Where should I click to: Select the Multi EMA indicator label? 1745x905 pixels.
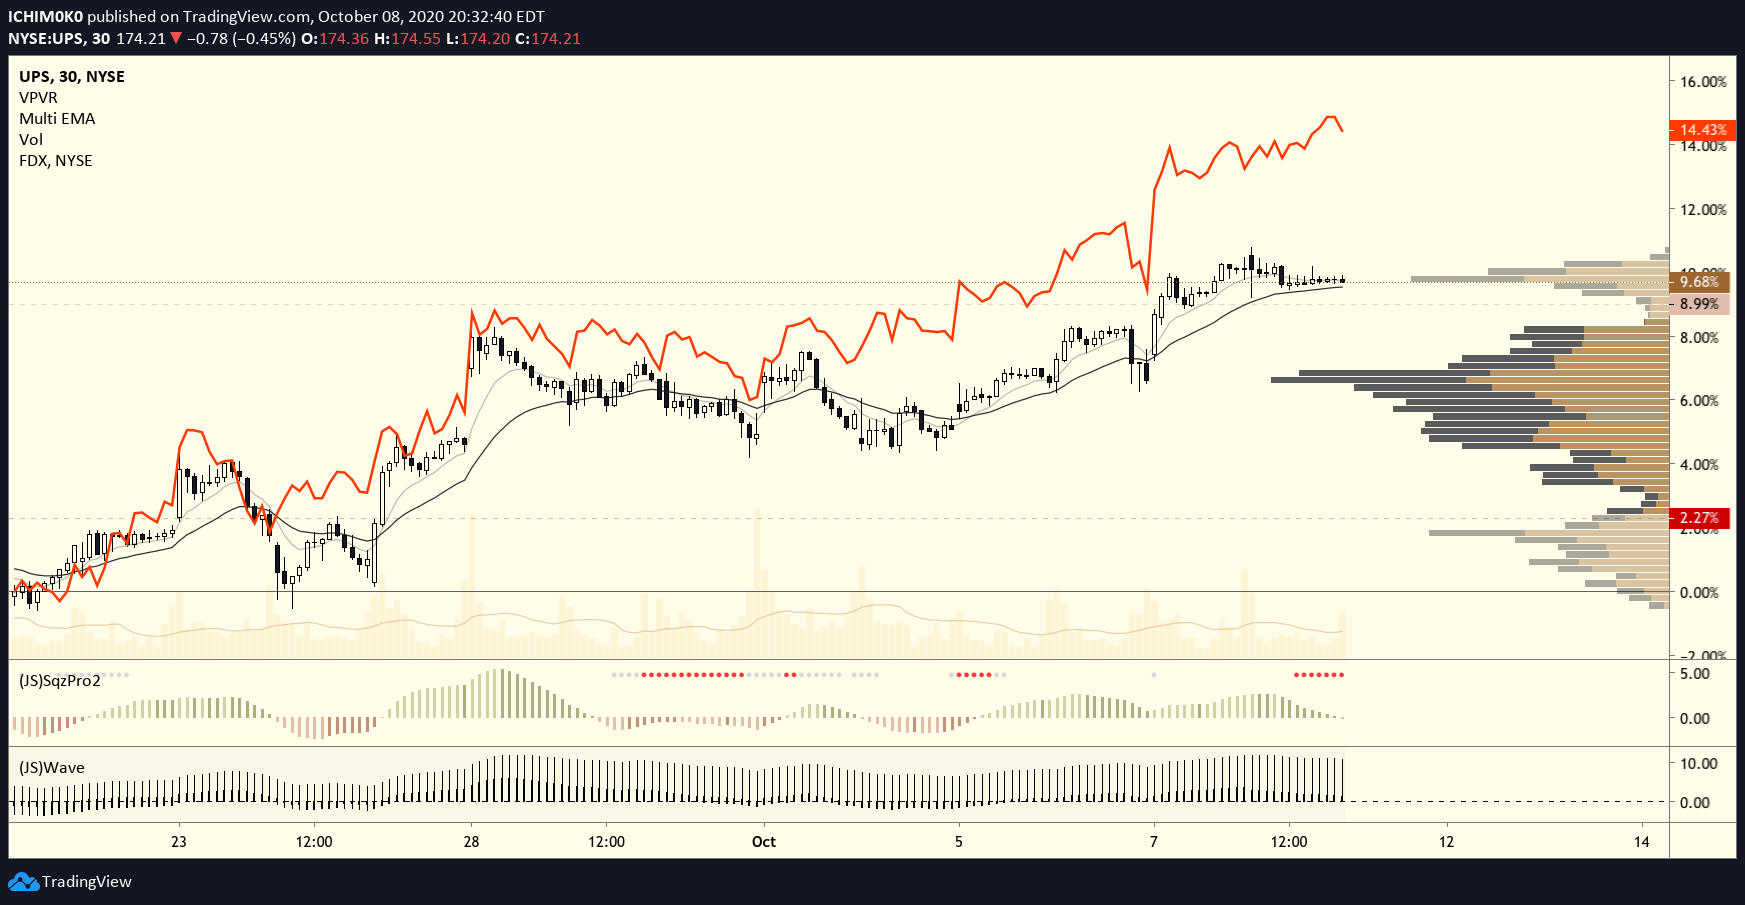pyautogui.click(x=57, y=119)
